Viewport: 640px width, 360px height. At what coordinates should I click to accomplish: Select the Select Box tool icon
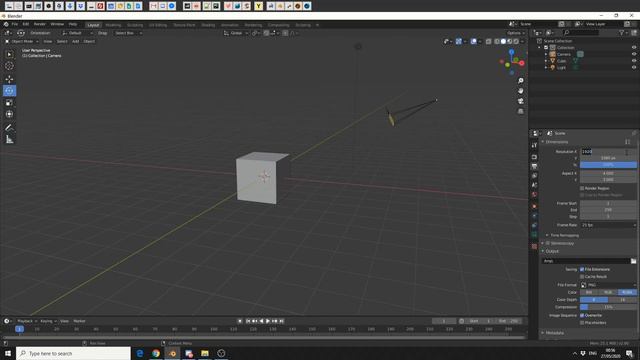[9, 54]
